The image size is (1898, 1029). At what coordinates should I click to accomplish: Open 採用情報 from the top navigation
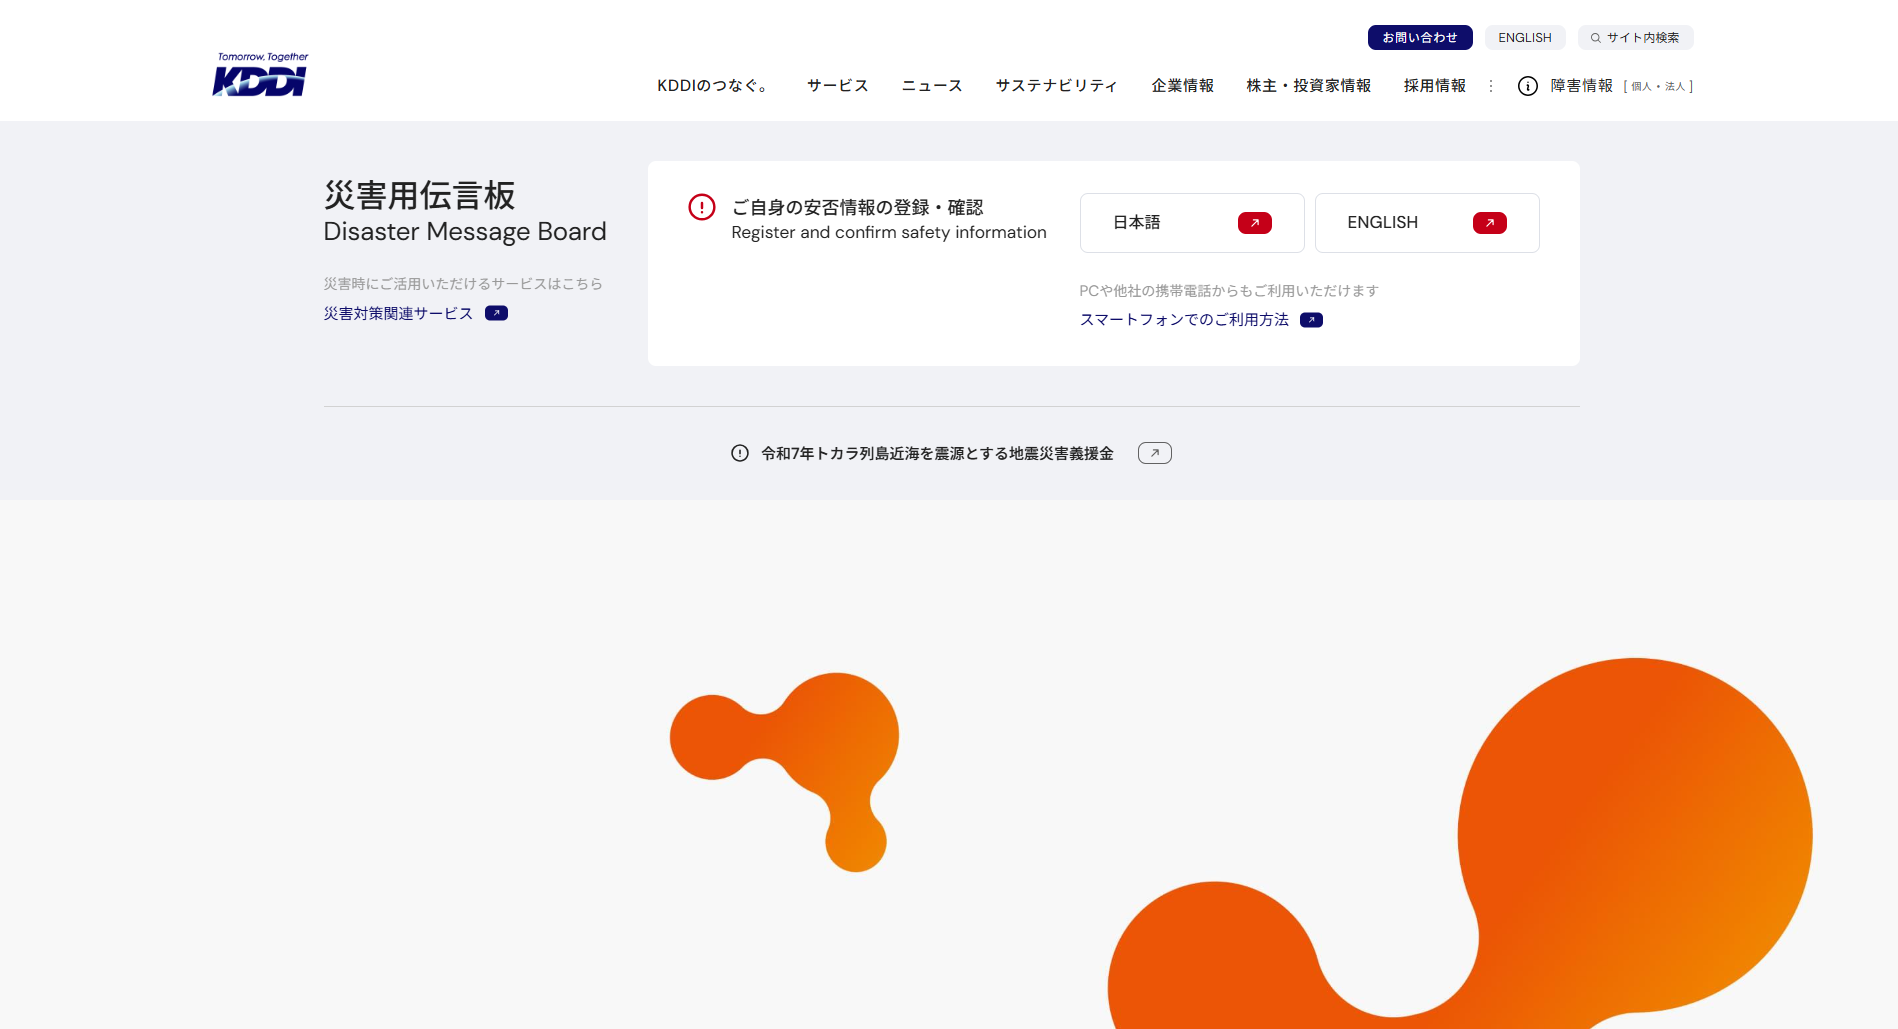click(x=1434, y=86)
